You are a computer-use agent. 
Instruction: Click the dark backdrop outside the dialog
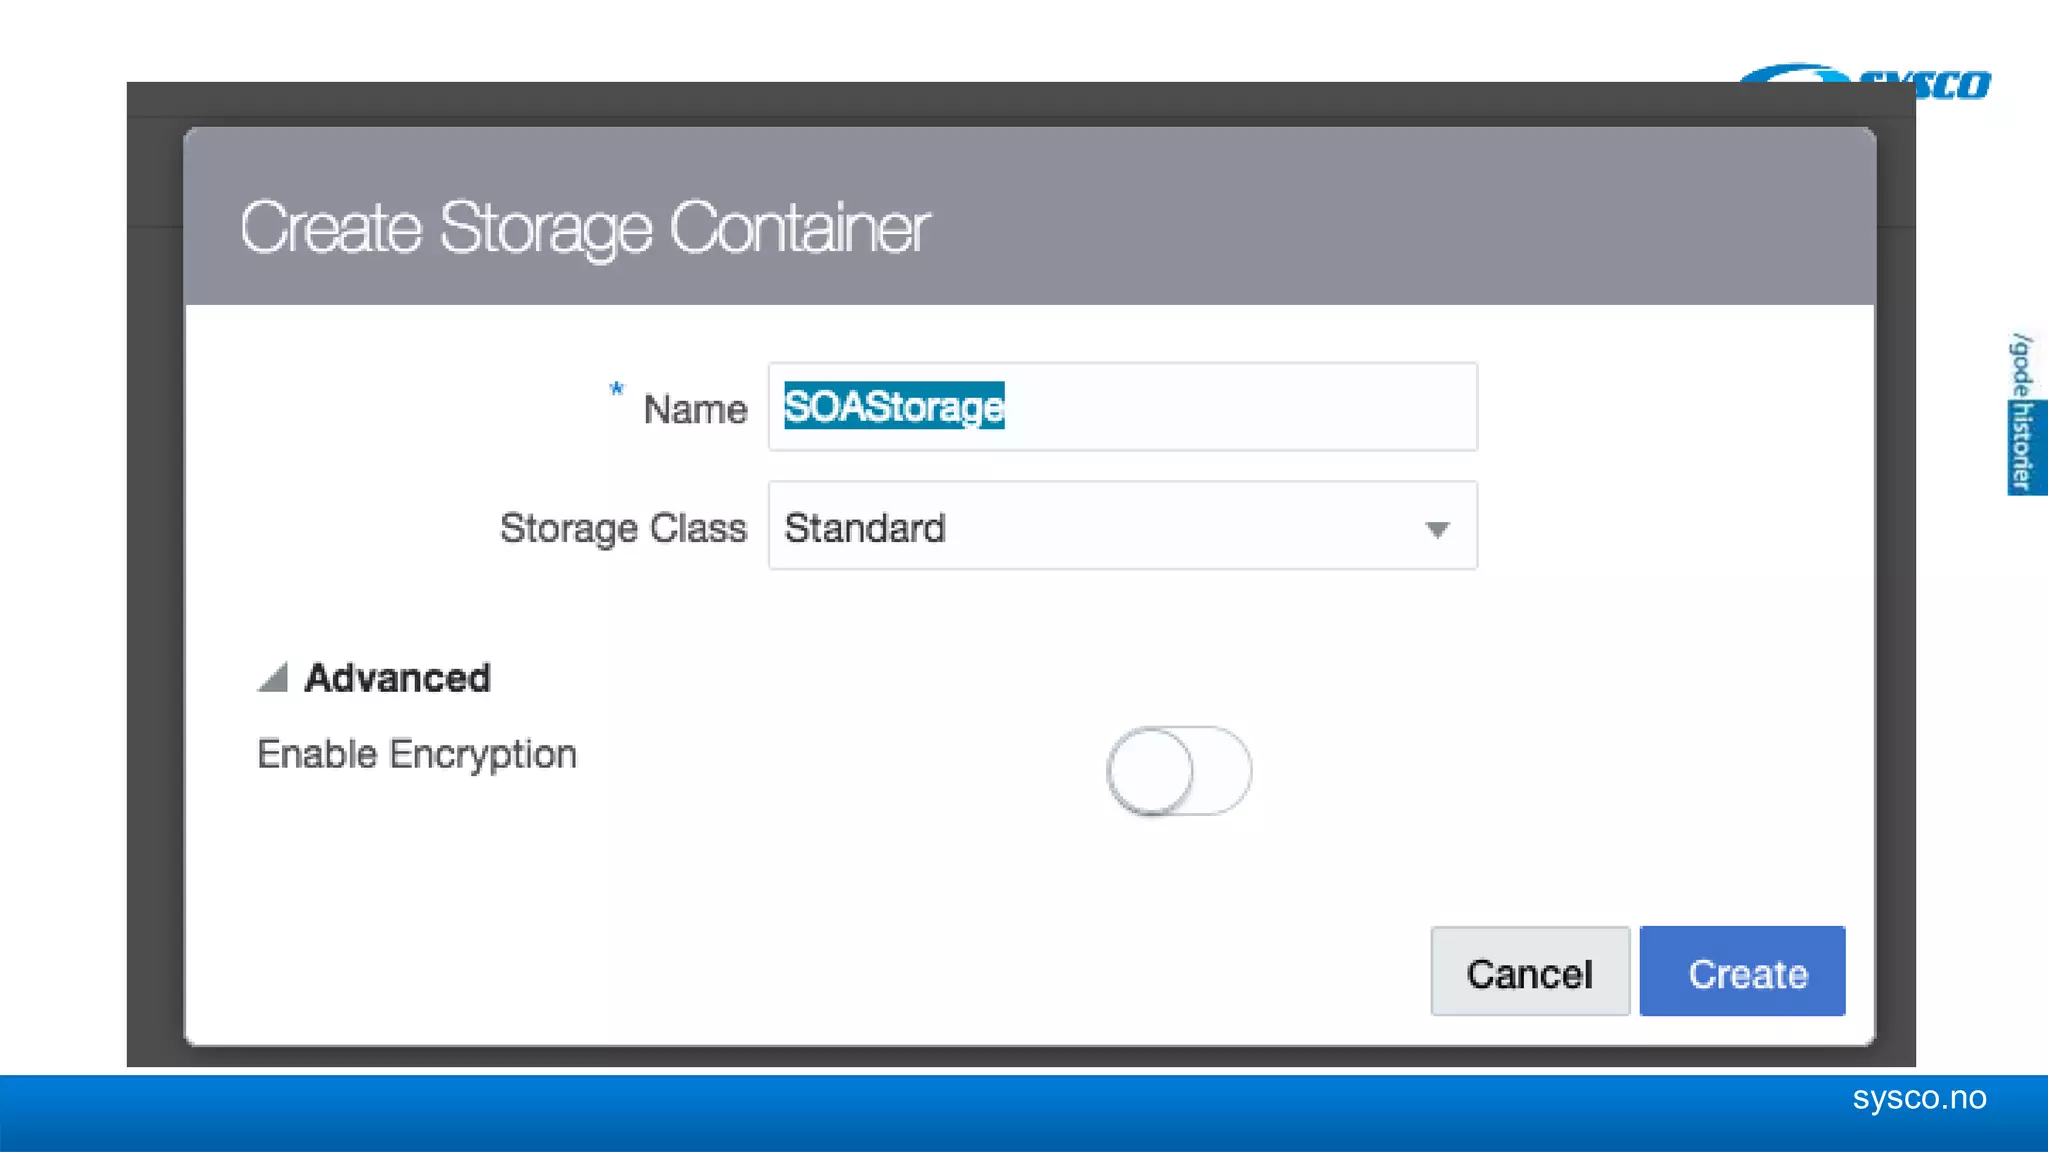coord(154,600)
